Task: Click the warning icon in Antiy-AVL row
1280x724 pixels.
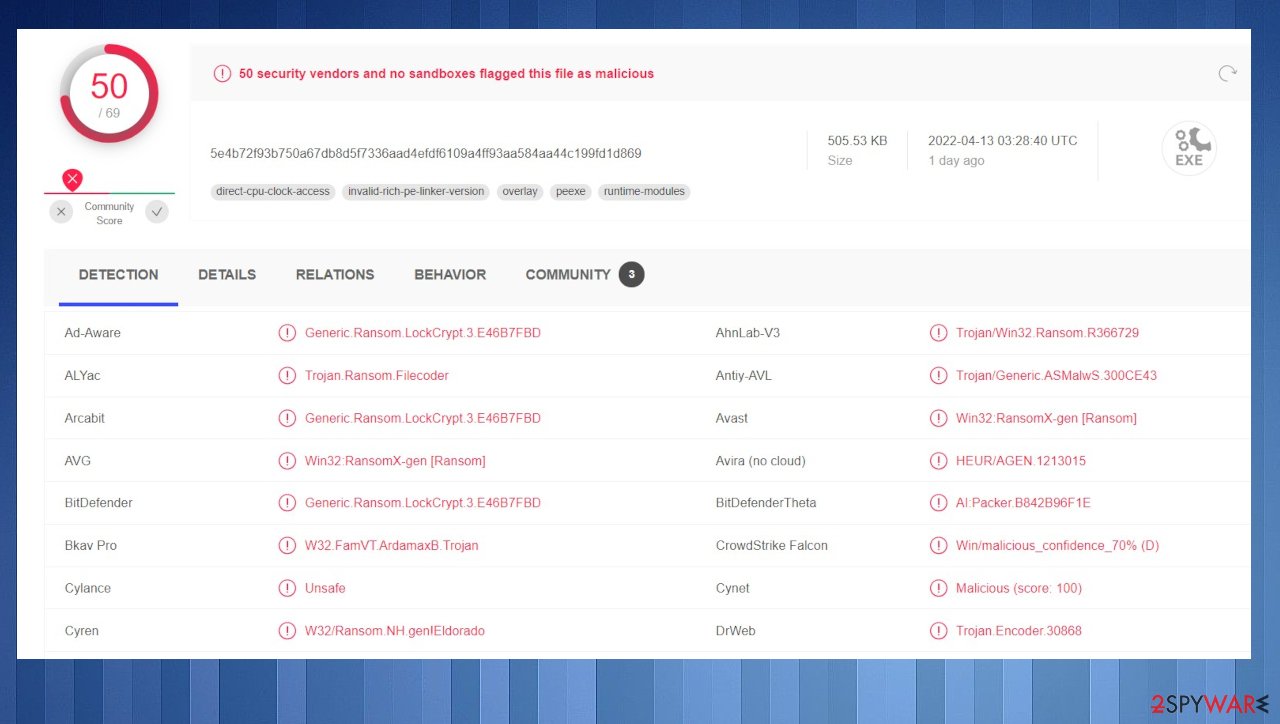Action: [938, 376]
